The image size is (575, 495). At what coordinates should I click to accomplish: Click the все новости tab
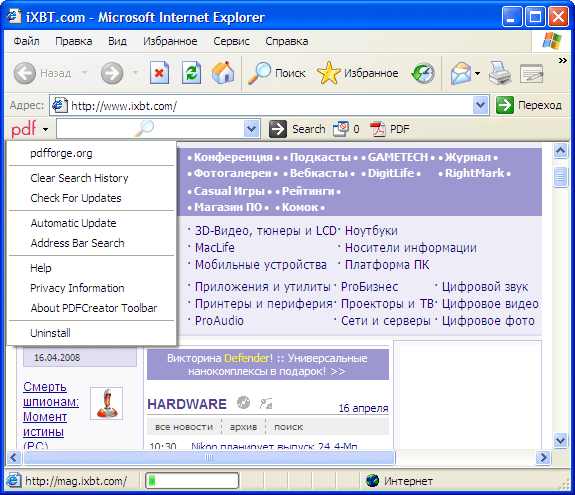pyautogui.click(x=184, y=427)
